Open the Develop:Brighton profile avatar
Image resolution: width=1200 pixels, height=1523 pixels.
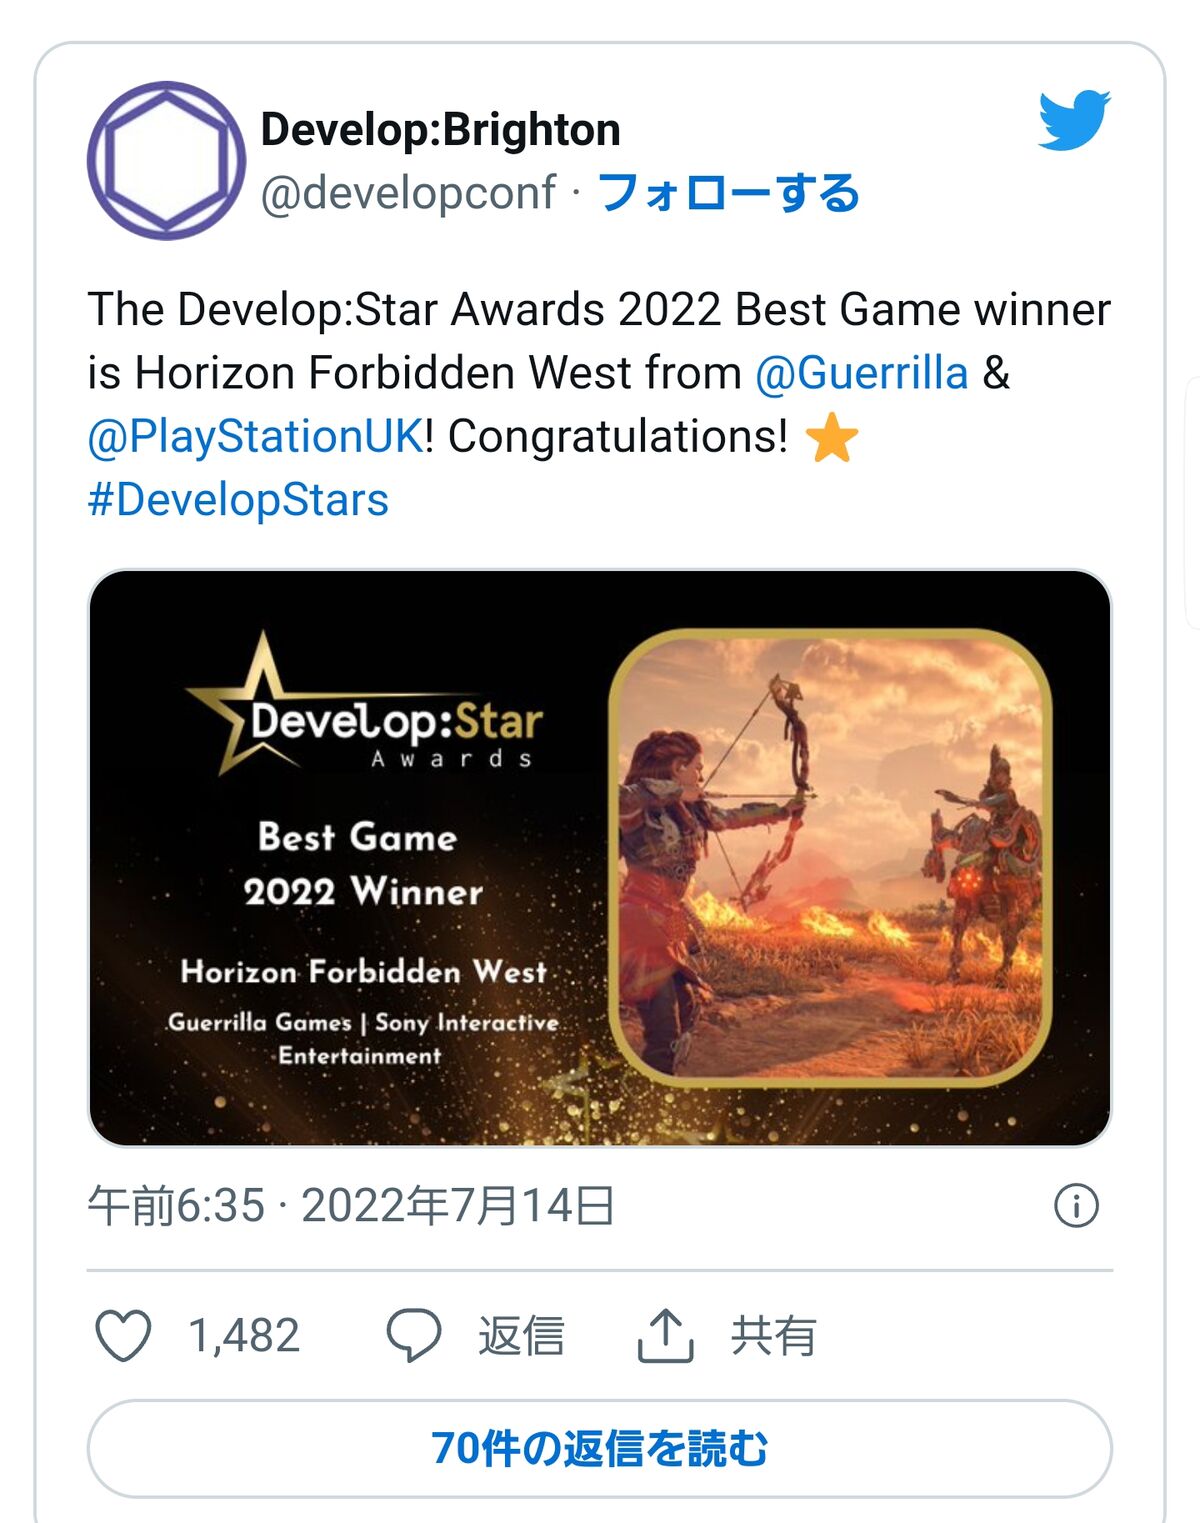click(166, 160)
